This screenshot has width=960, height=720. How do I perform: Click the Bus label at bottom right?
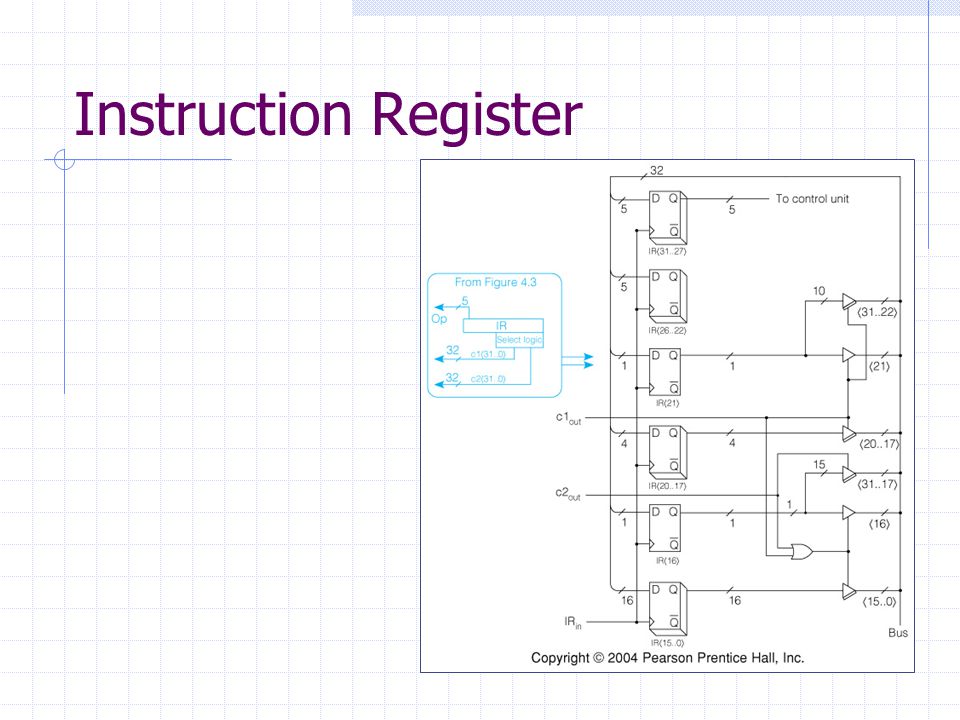coord(898,633)
